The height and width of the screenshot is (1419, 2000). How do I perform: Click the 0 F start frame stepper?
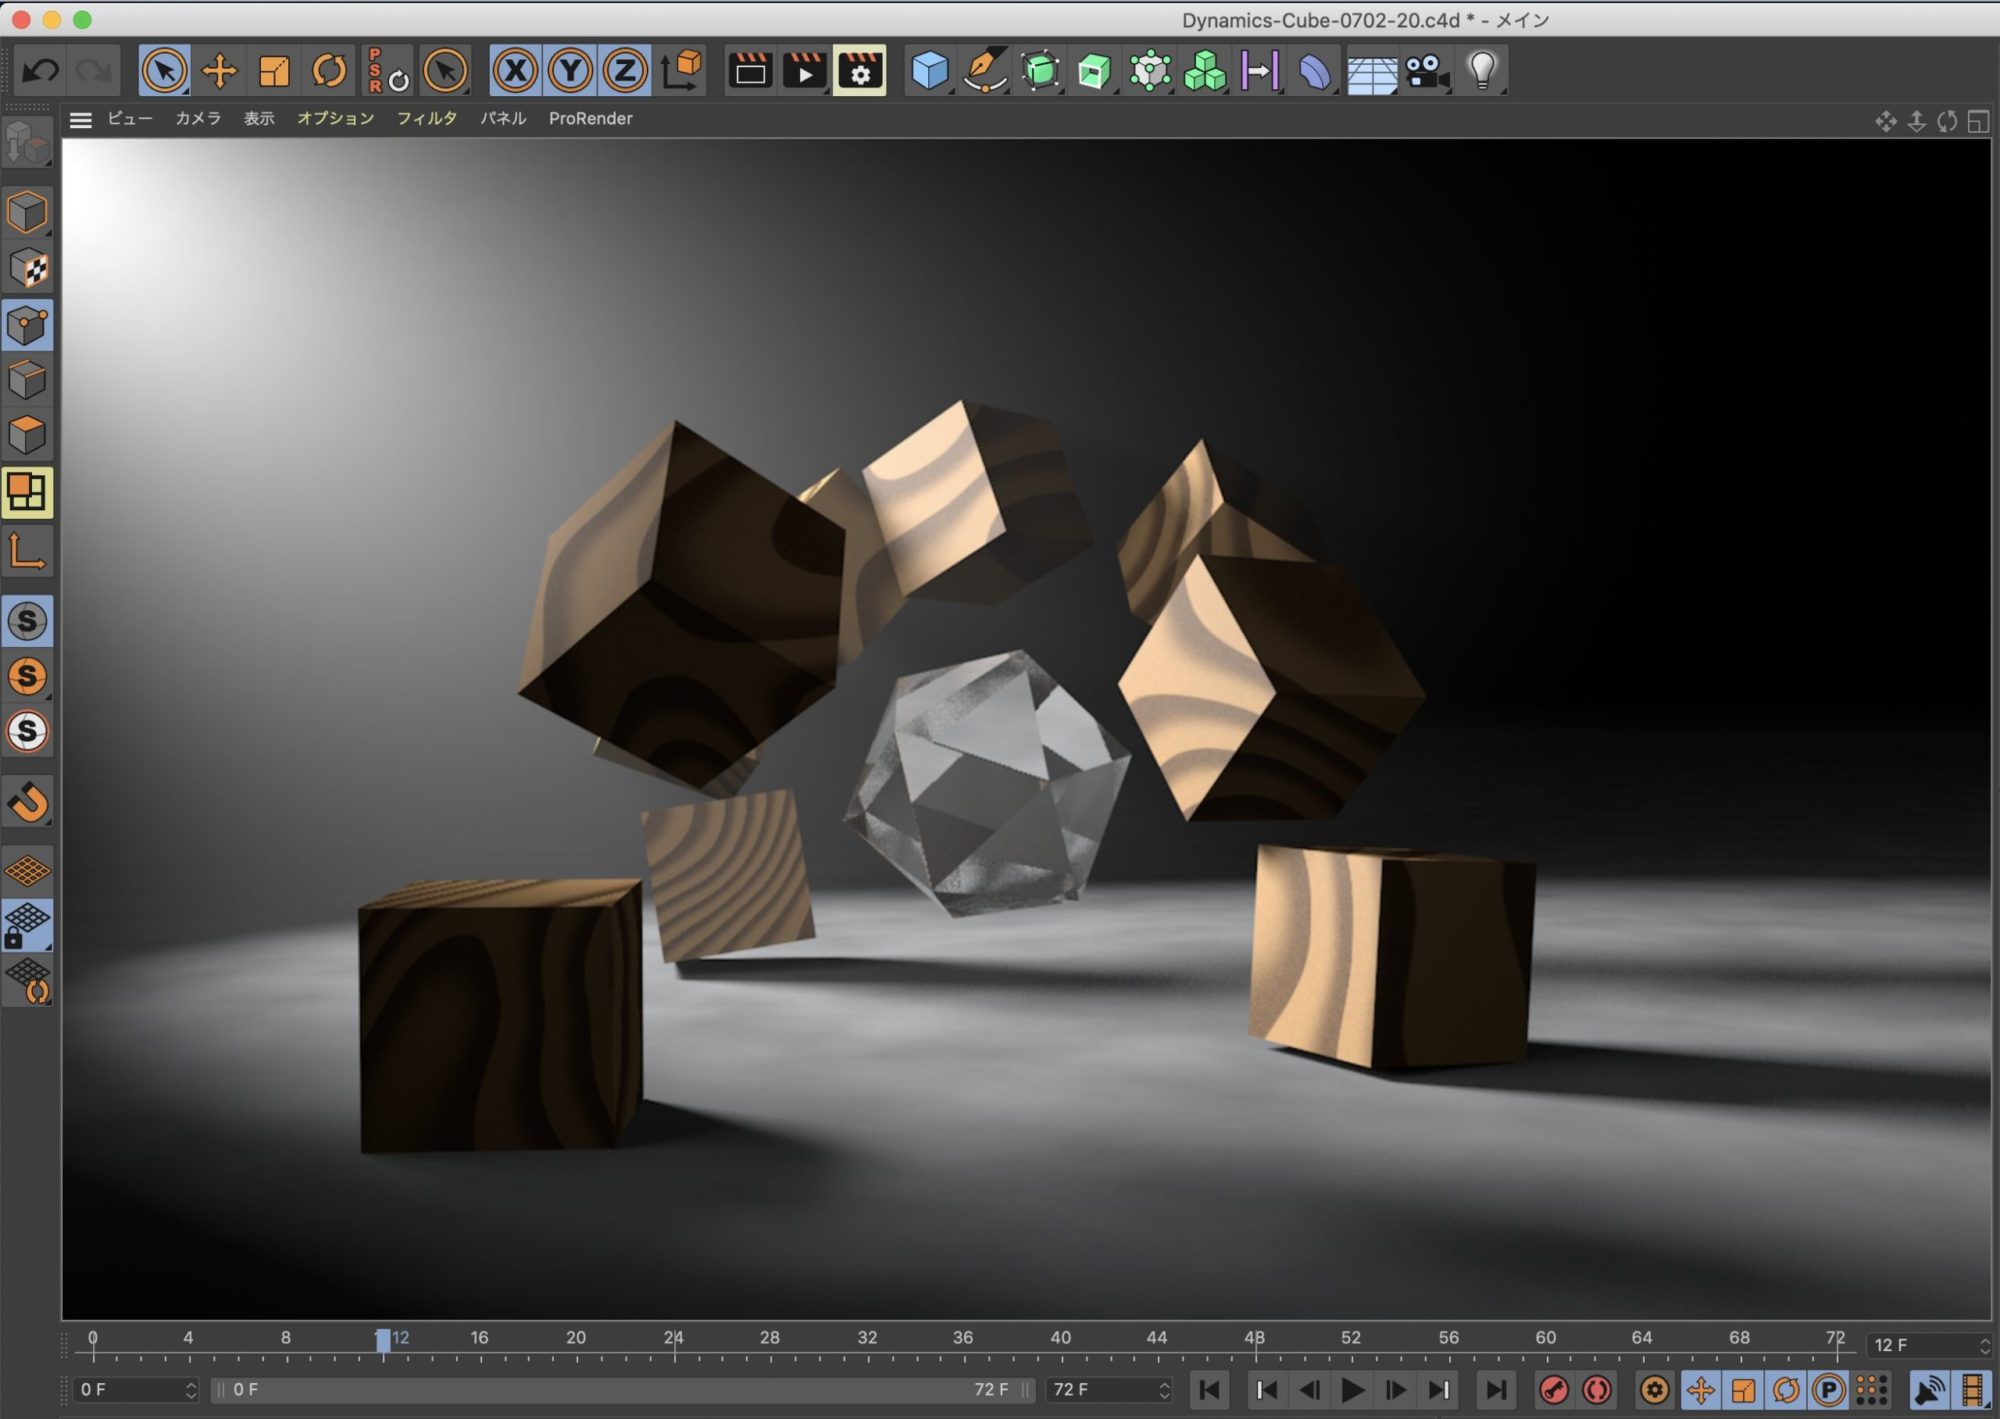pos(191,1389)
